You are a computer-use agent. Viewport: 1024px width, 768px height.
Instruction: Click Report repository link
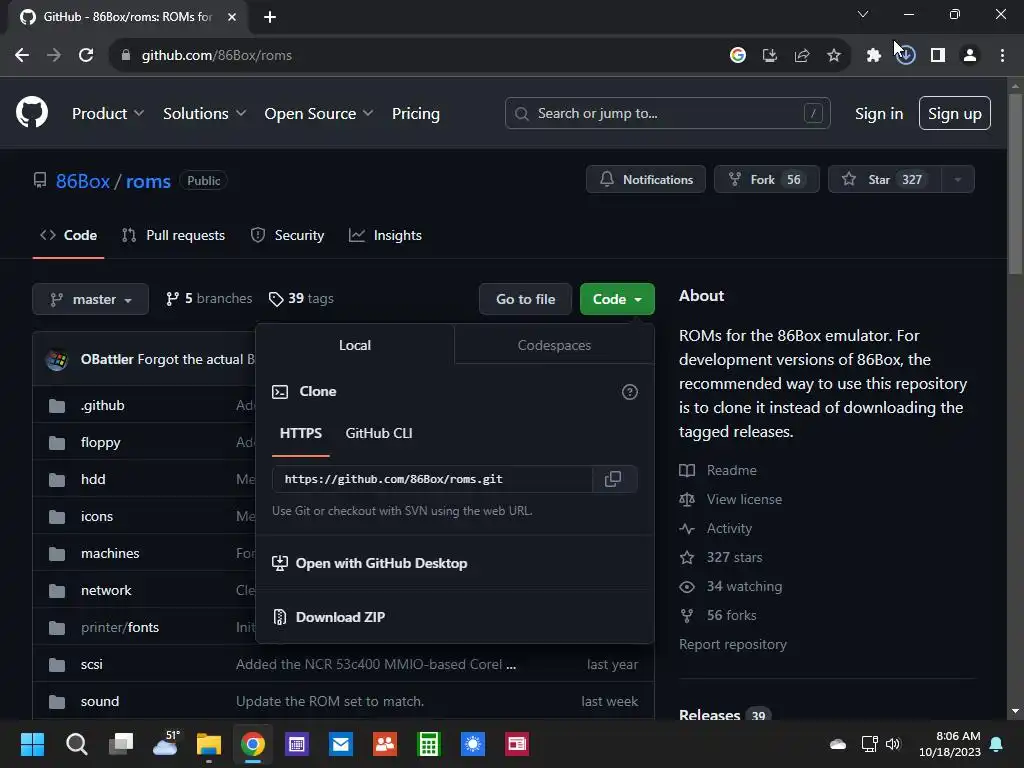click(x=733, y=645)
